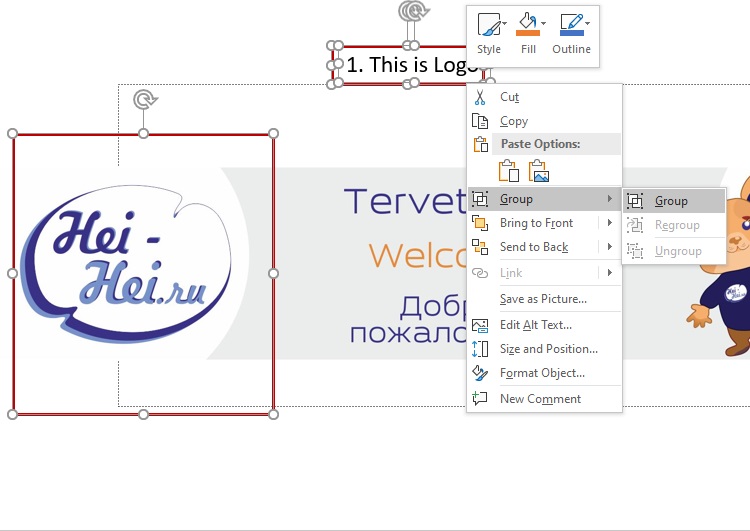This screenshot has width=750, height=531.
Task: Click the rotation handle above the logo
Action: [x=144, y=100]
